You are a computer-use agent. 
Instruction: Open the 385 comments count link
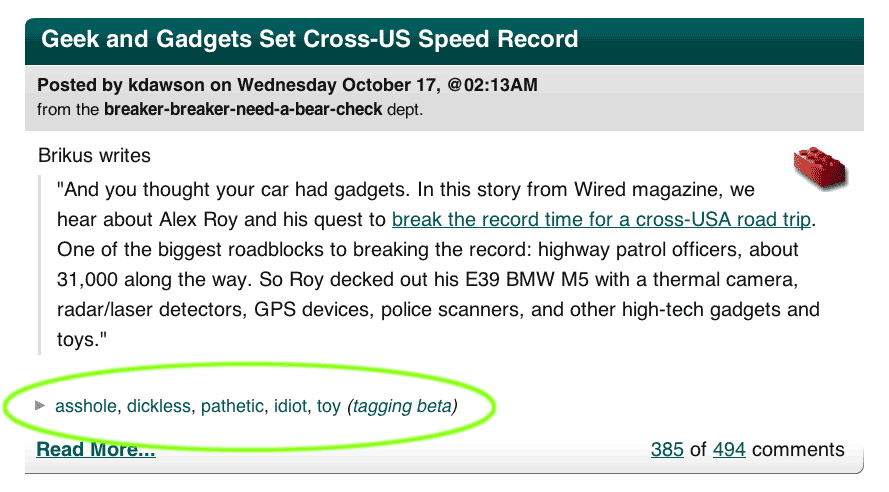click(x=667, y=449)
